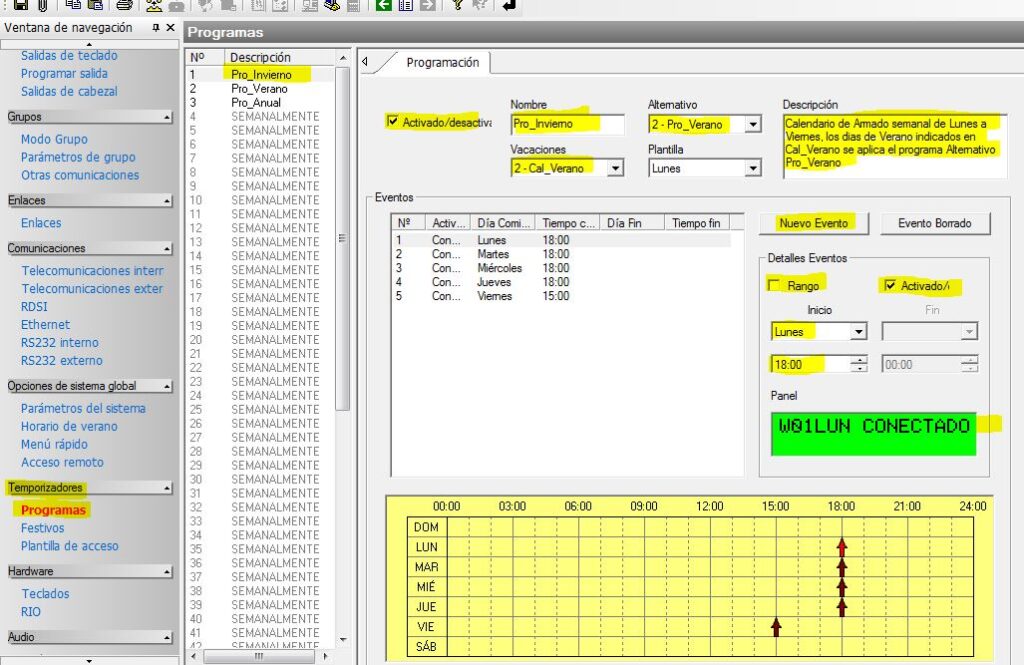The image size is (1024, 665).
Task: Collapse Opciones de sistema global section
Action: click(x=167, y=387)
